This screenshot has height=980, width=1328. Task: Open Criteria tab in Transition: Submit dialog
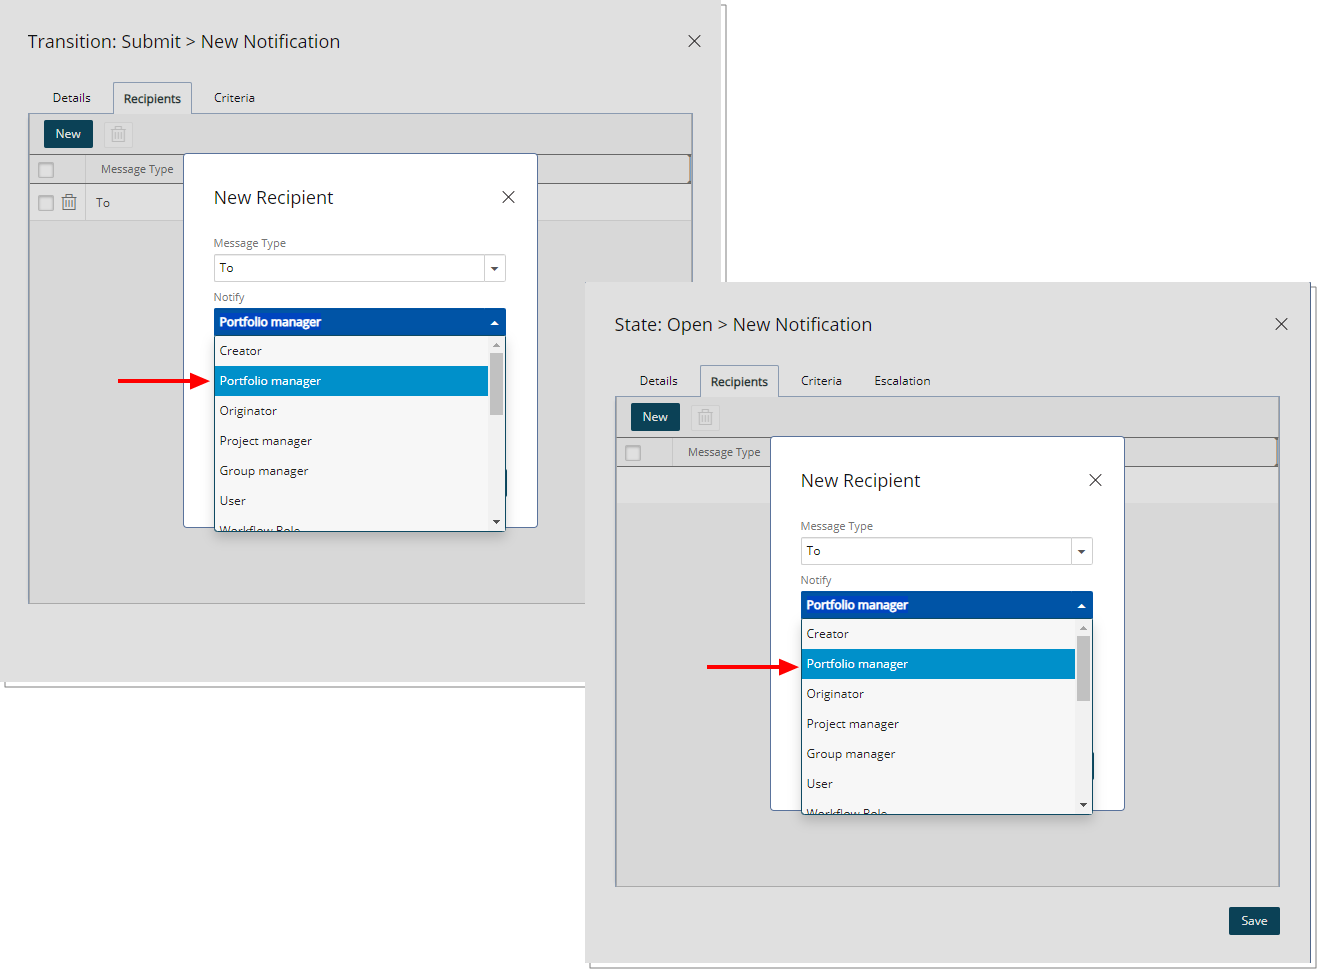tap(234, 98)
